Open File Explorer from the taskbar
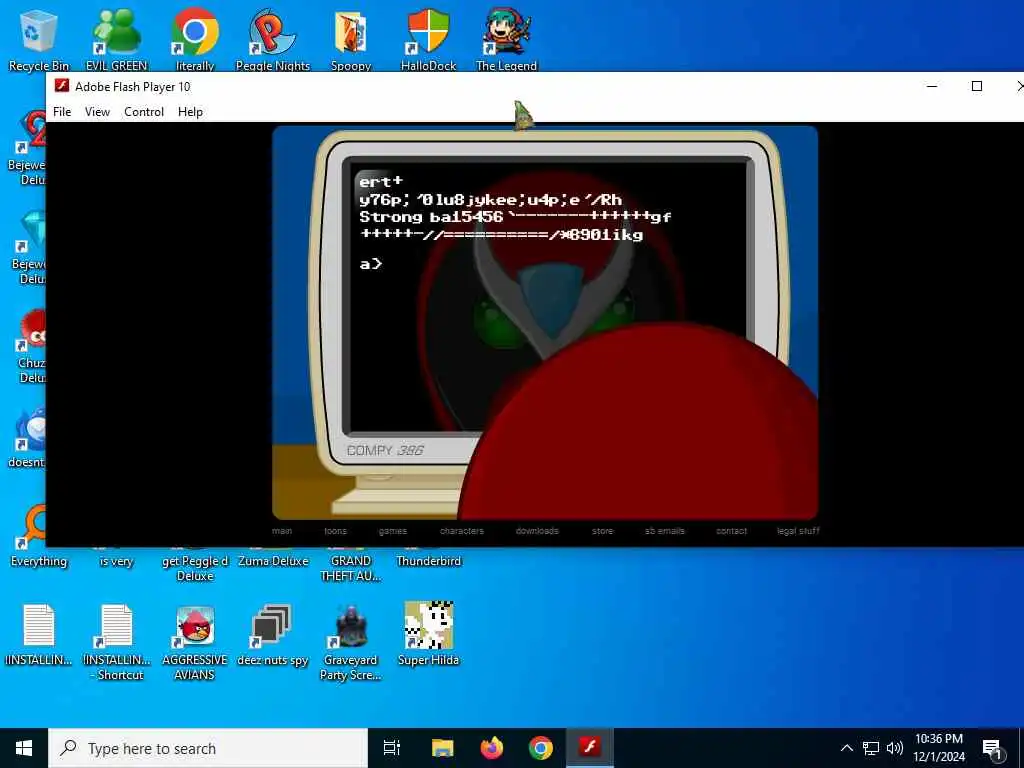Viewport: 1024px width, 768px height. [442, 748]
